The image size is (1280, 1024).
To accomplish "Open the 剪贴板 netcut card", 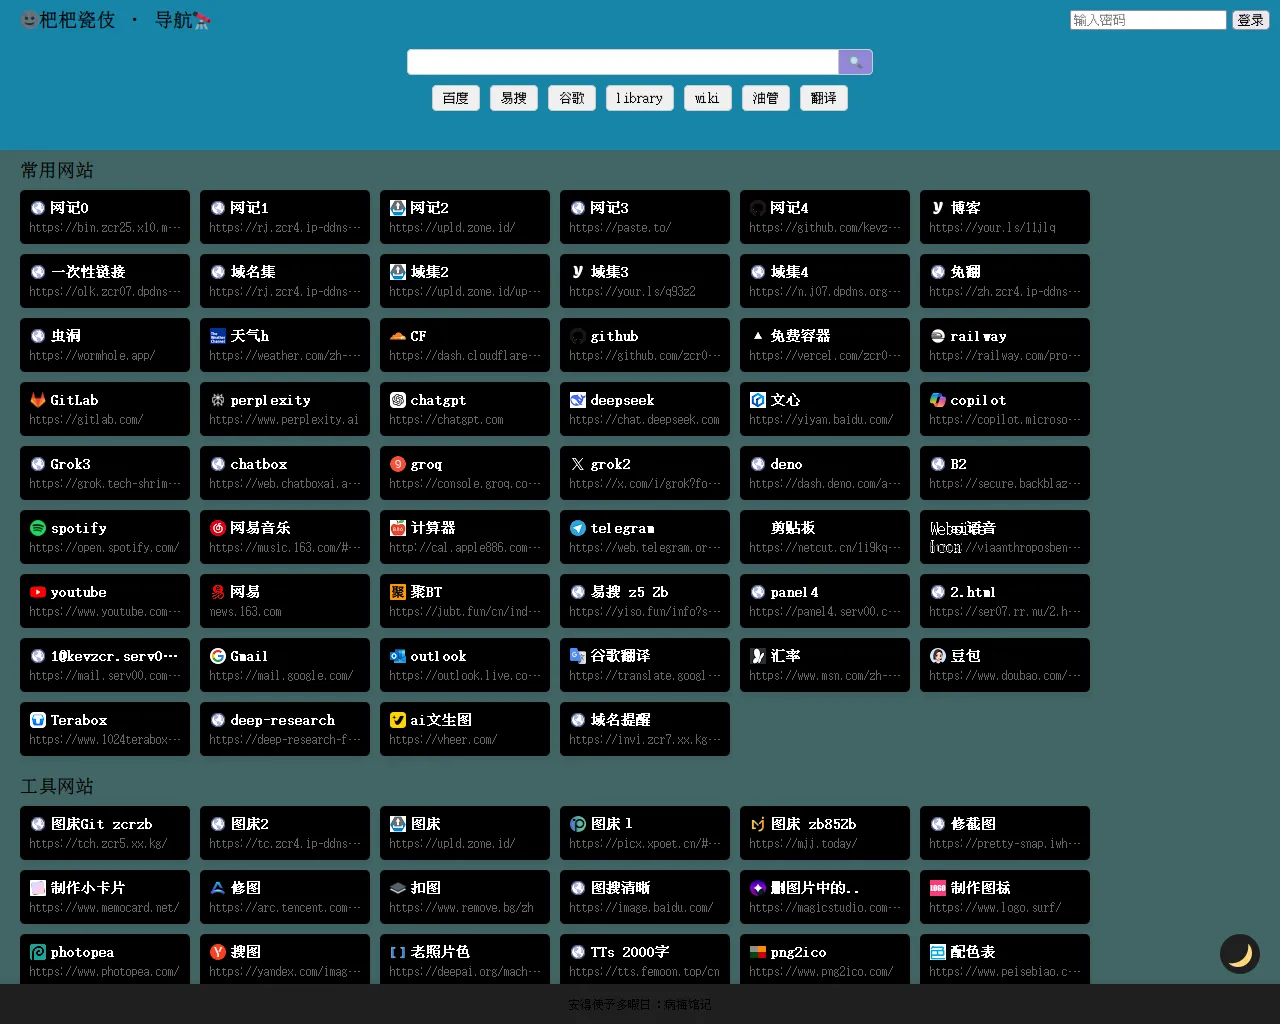I will (x=825, y=537).
